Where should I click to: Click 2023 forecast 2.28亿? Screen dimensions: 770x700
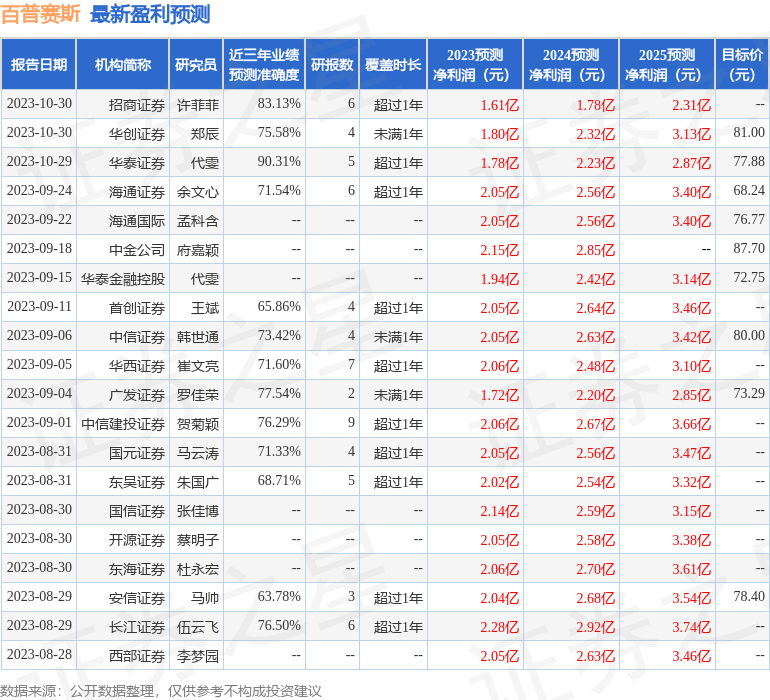coord(499,627)
